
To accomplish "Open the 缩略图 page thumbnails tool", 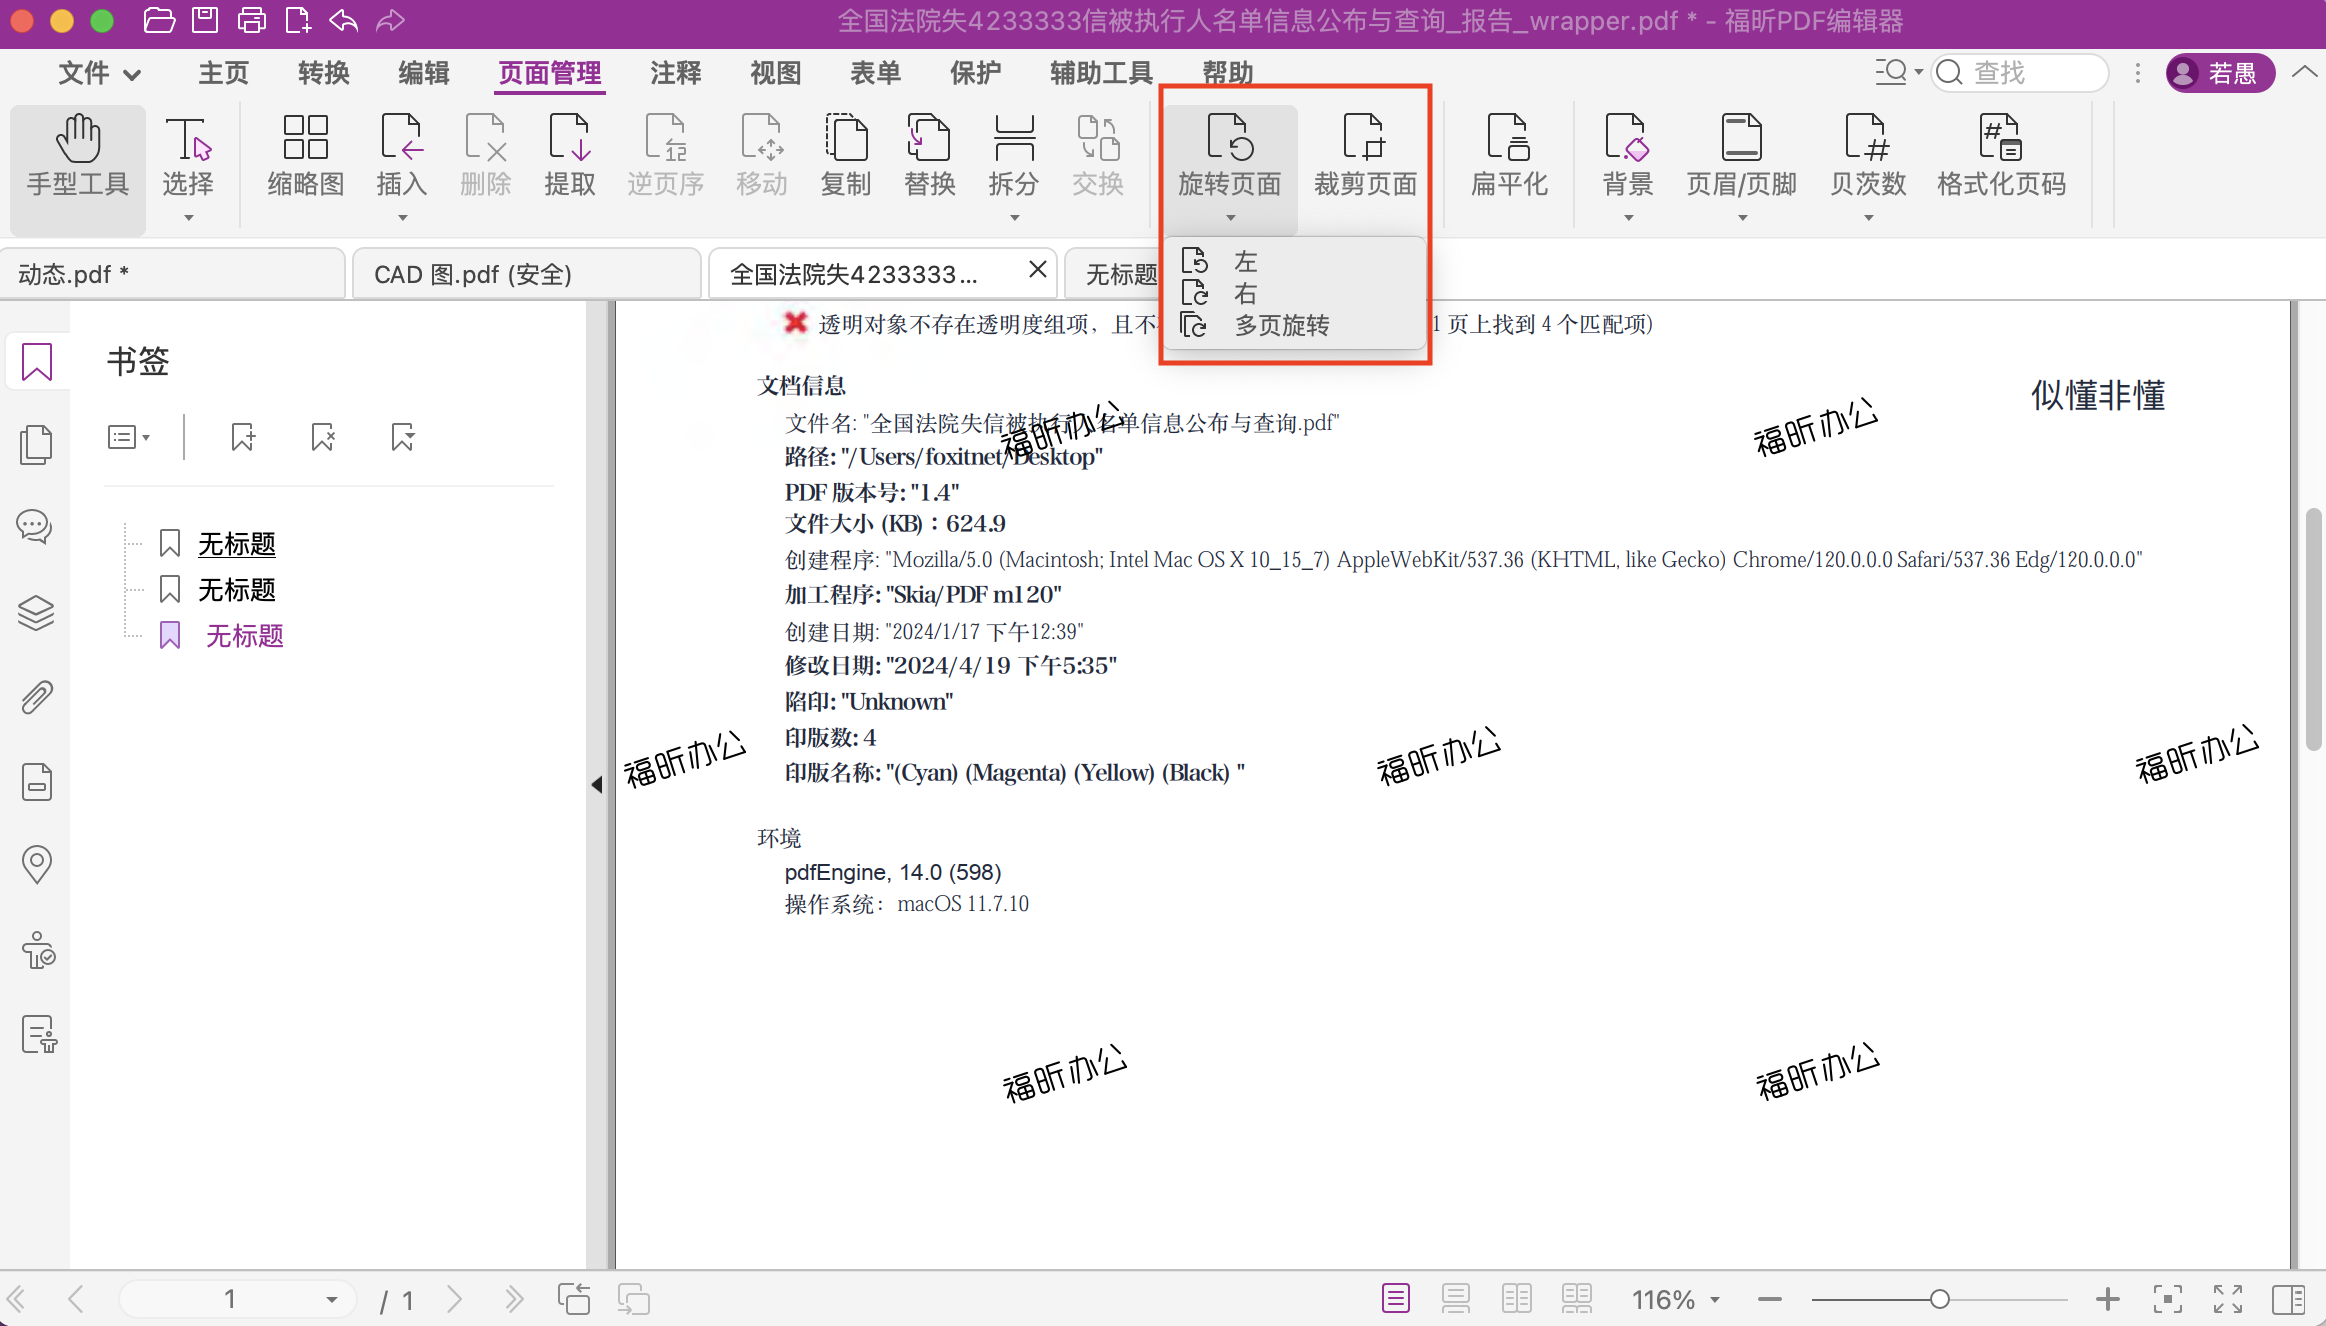I will 305,160.
